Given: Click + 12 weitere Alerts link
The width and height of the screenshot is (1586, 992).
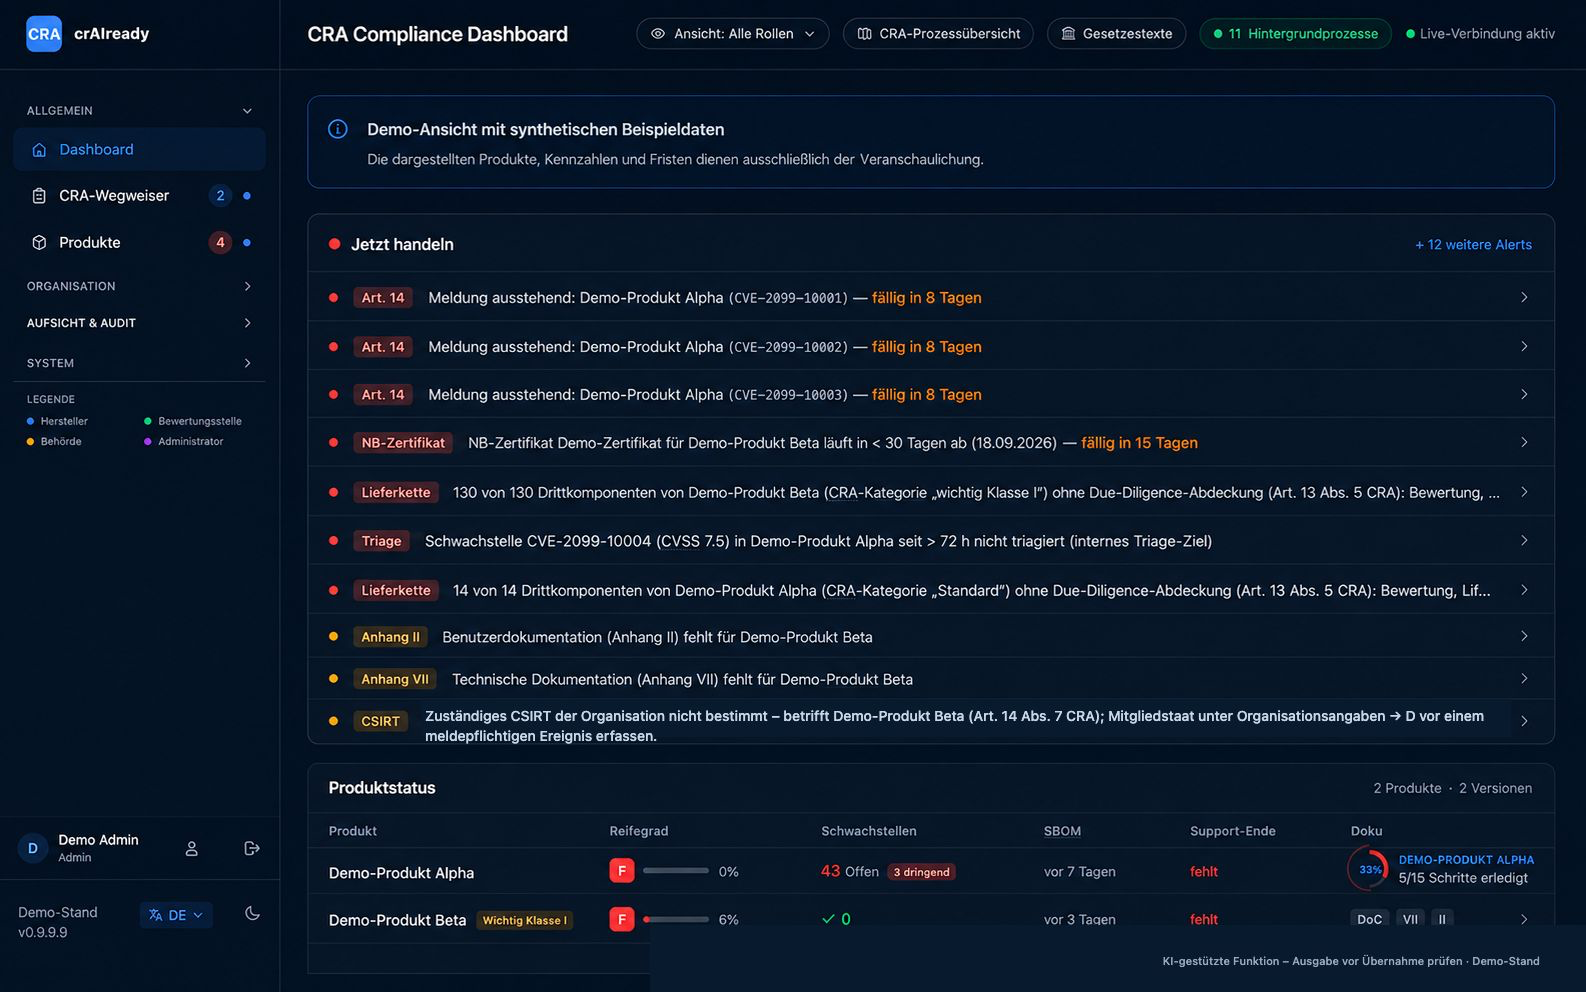Looking at the screenshot, I should click(1473, 245).
